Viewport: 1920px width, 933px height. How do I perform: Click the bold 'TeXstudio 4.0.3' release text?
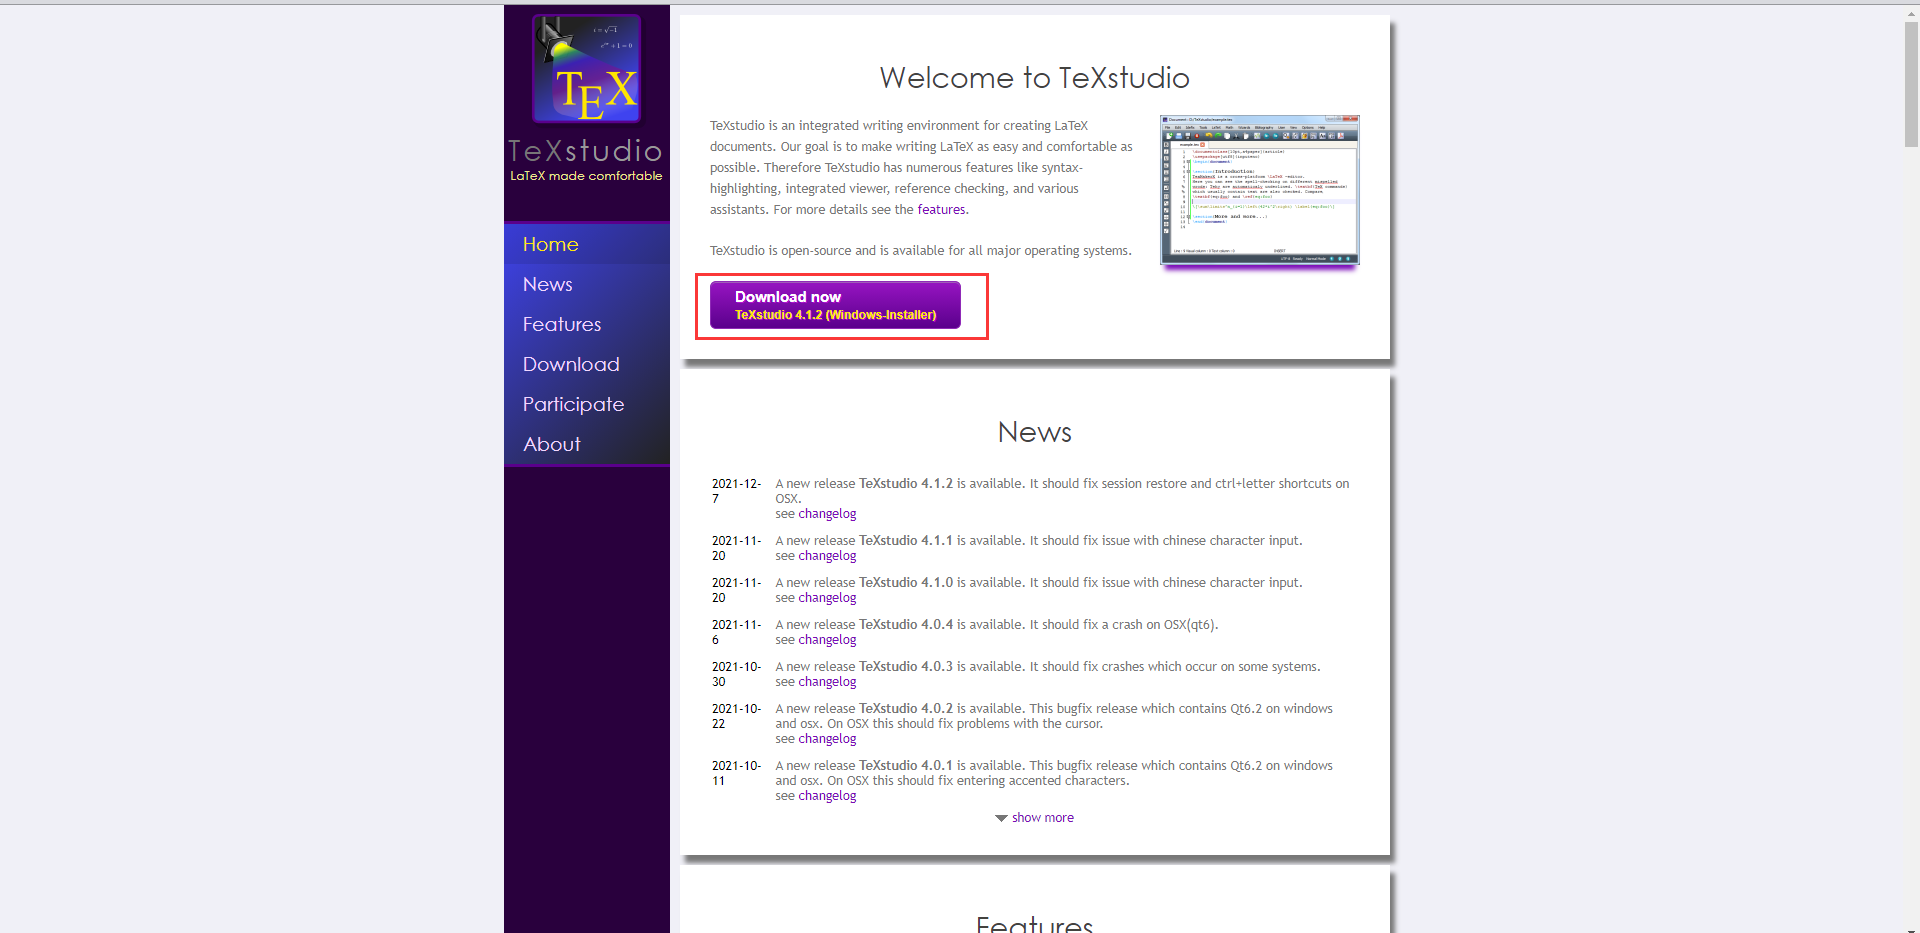906,667
